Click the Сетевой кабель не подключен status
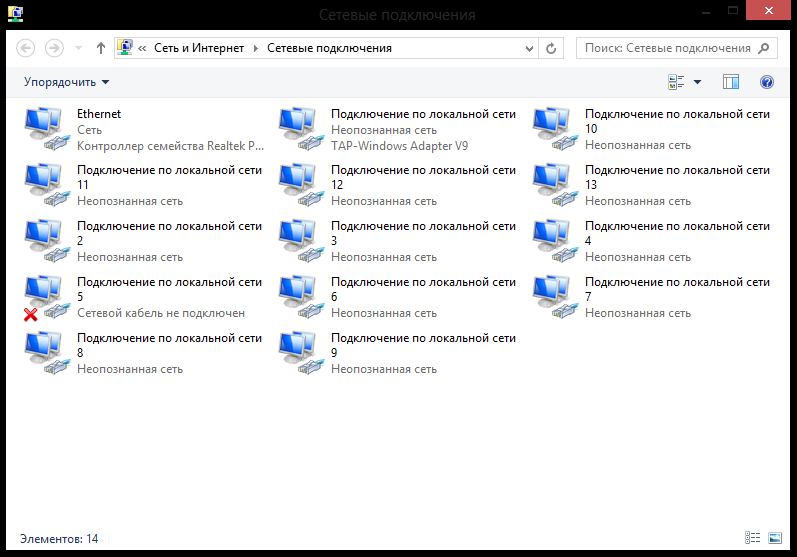The height and width of the screenshot is (557, 797). tap(161, 313)
